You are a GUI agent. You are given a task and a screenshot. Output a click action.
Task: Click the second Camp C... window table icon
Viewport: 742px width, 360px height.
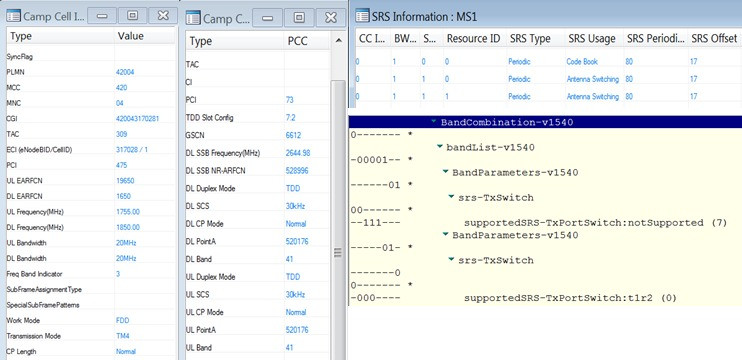(x=193, y=18)
